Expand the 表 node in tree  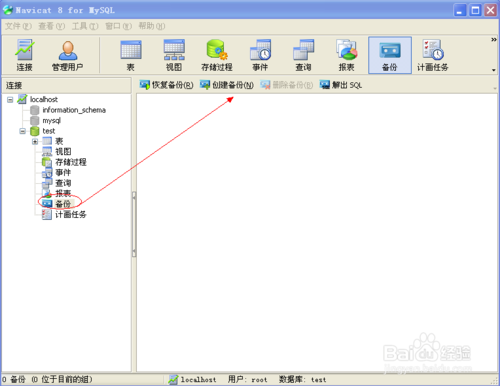pyautogui.click(x=35, y=141)
